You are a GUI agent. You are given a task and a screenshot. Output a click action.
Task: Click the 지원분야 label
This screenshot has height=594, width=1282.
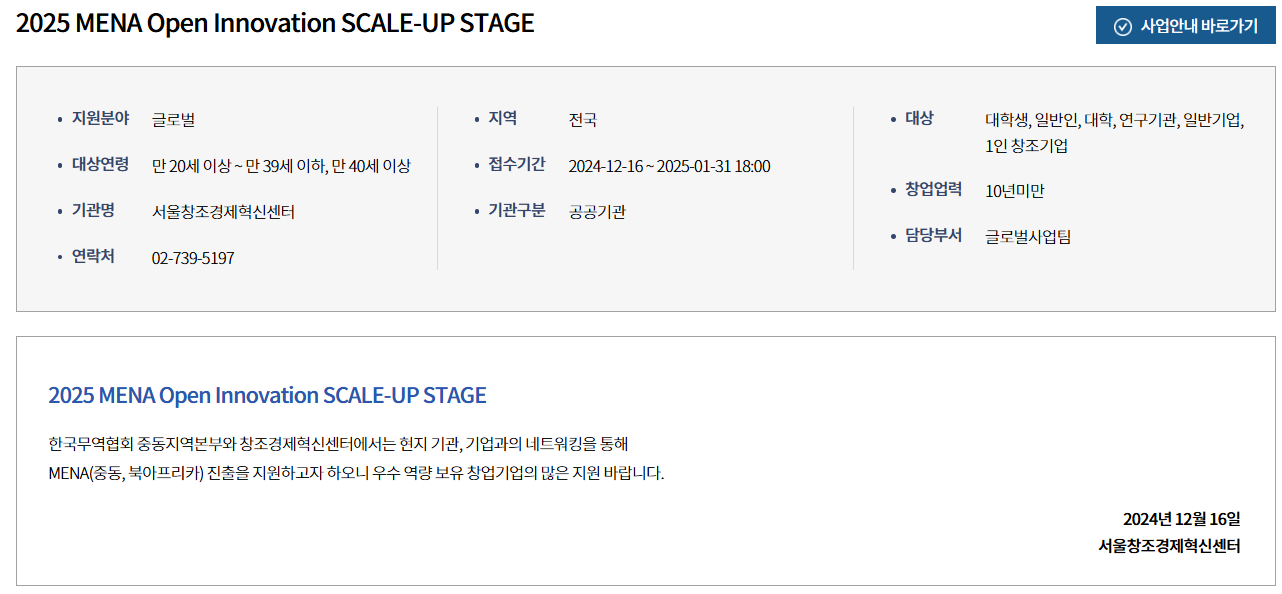pyautogui.click(x=100, y=118)
